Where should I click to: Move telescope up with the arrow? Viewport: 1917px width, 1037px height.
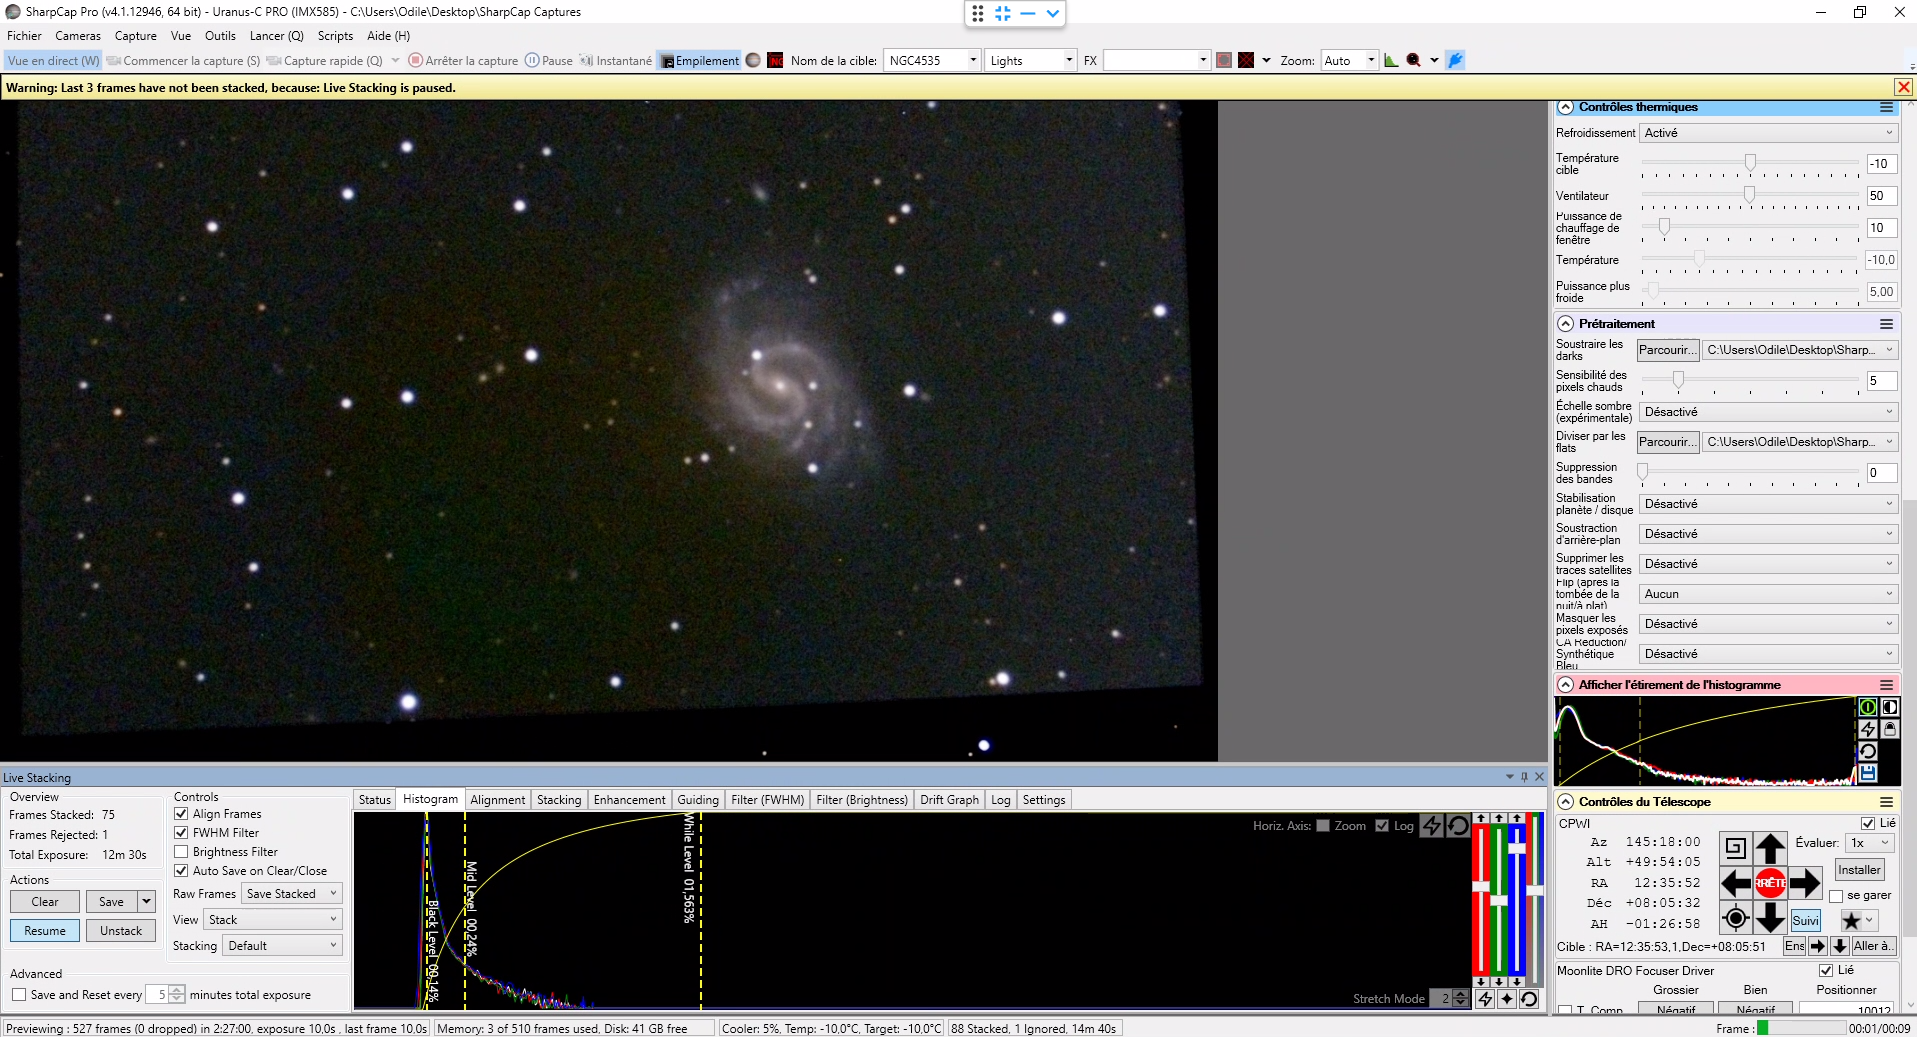click(1770, 848)
